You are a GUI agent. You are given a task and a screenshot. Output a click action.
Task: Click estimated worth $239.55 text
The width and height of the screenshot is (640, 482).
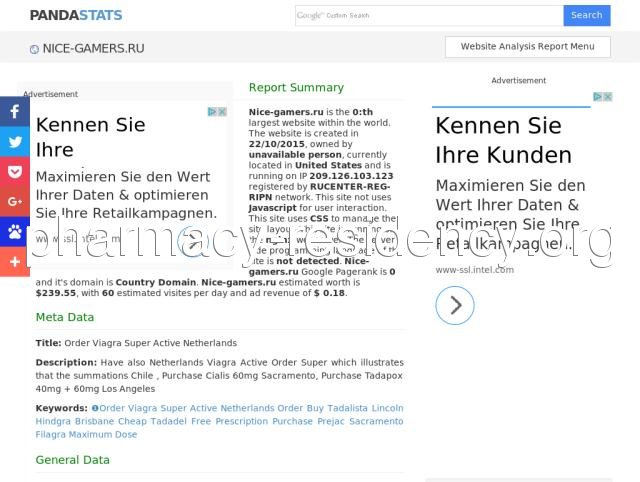tap(56, 293)
